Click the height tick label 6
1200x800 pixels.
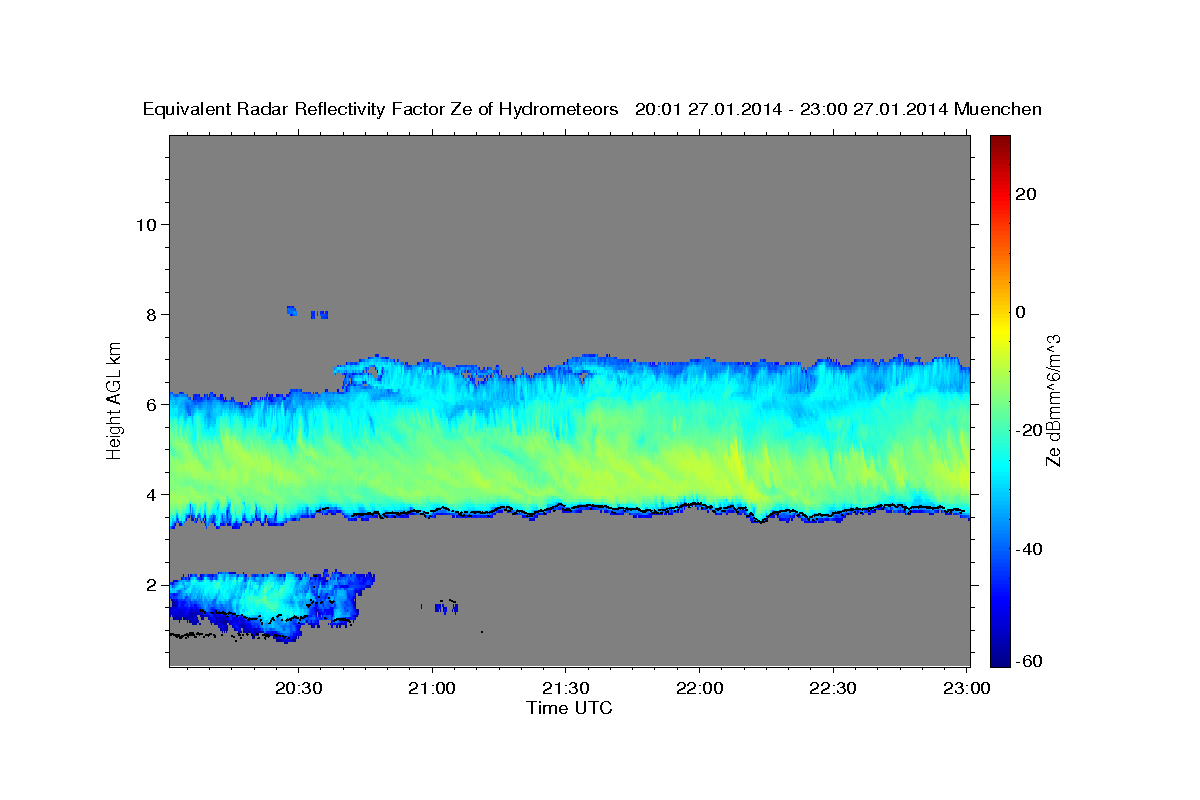tap(152, 404)
